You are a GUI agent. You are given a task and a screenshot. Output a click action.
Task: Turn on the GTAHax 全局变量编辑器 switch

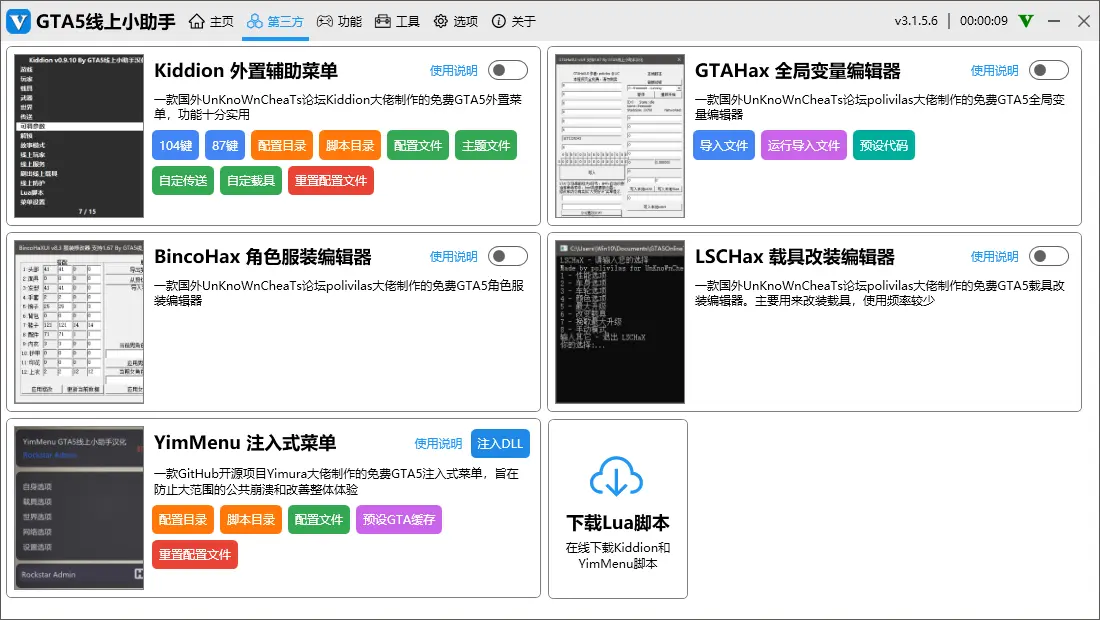(1049, 70)
